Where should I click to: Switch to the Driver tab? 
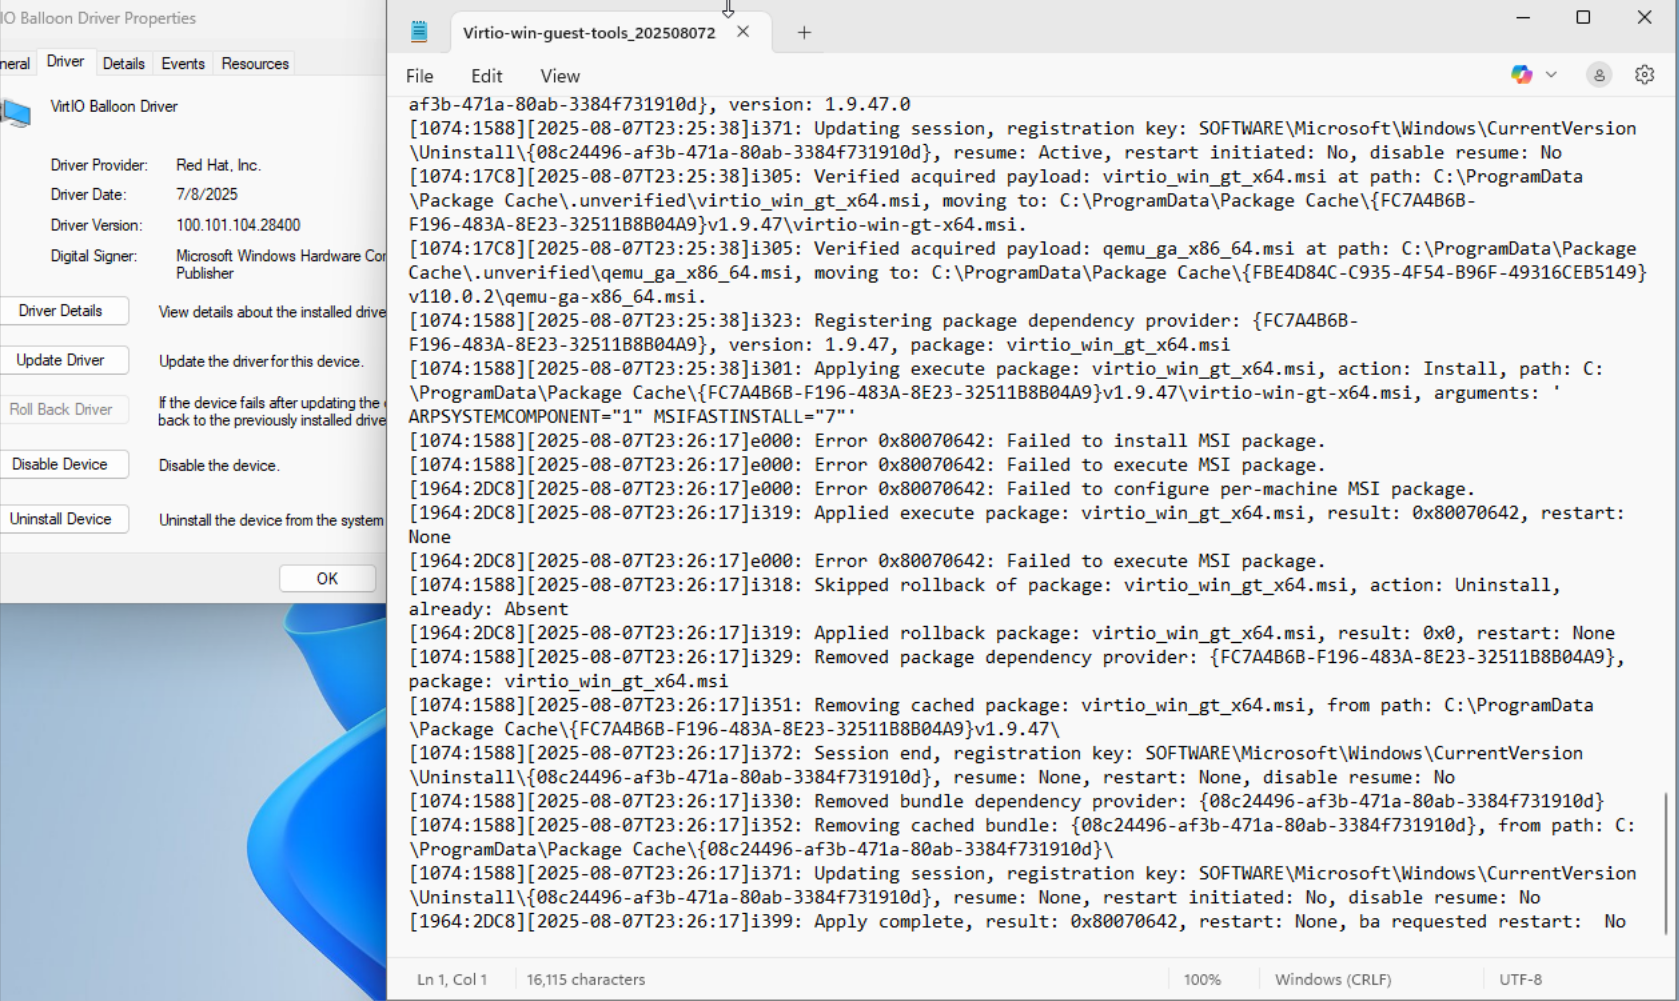65,62
